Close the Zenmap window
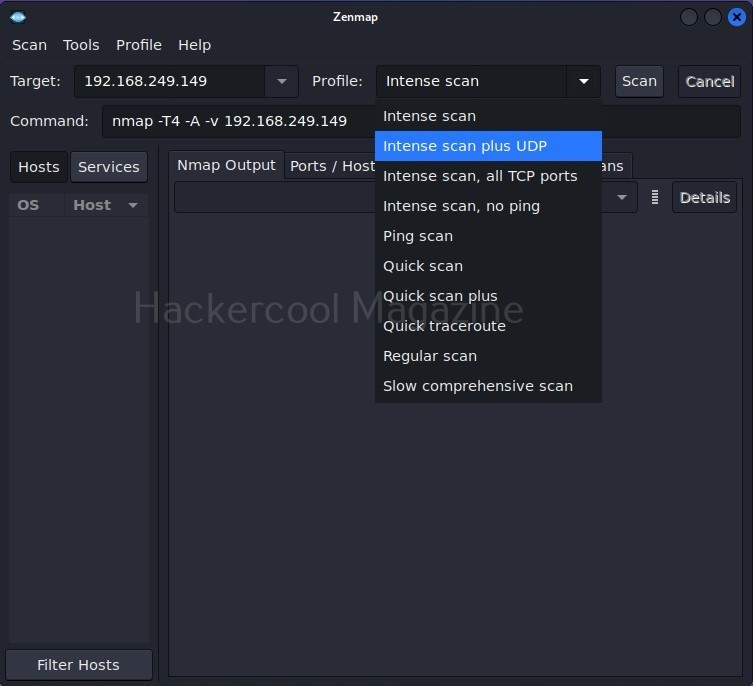 736,17
